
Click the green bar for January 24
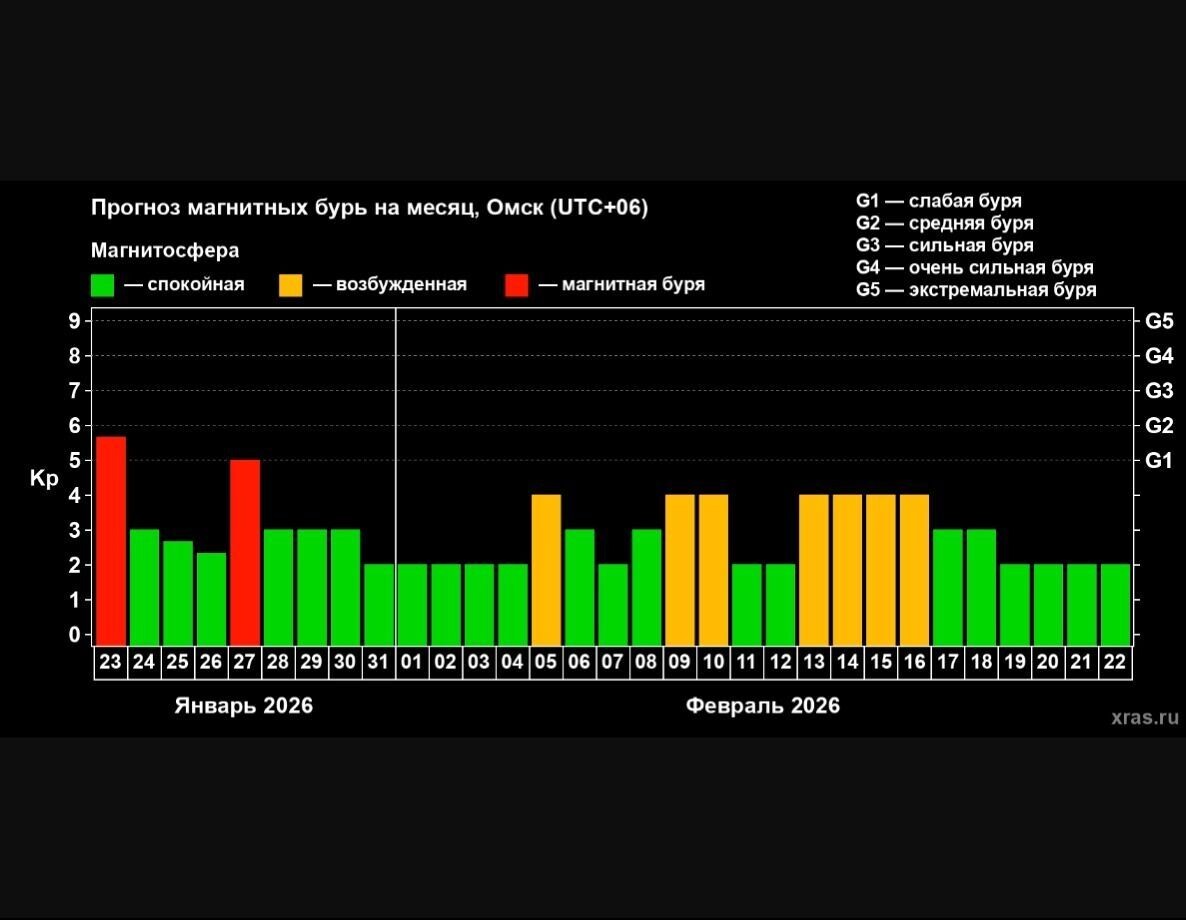tap(144, 587)
